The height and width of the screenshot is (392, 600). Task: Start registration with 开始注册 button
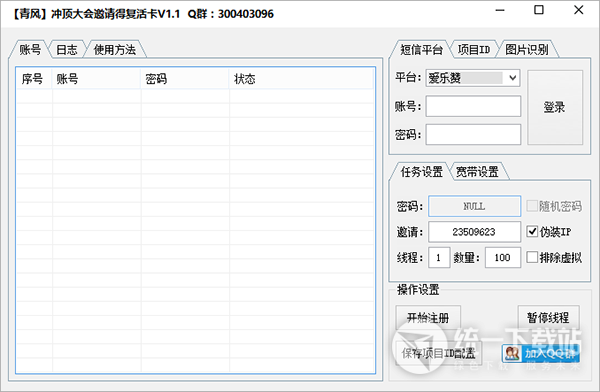click(428, 318)
